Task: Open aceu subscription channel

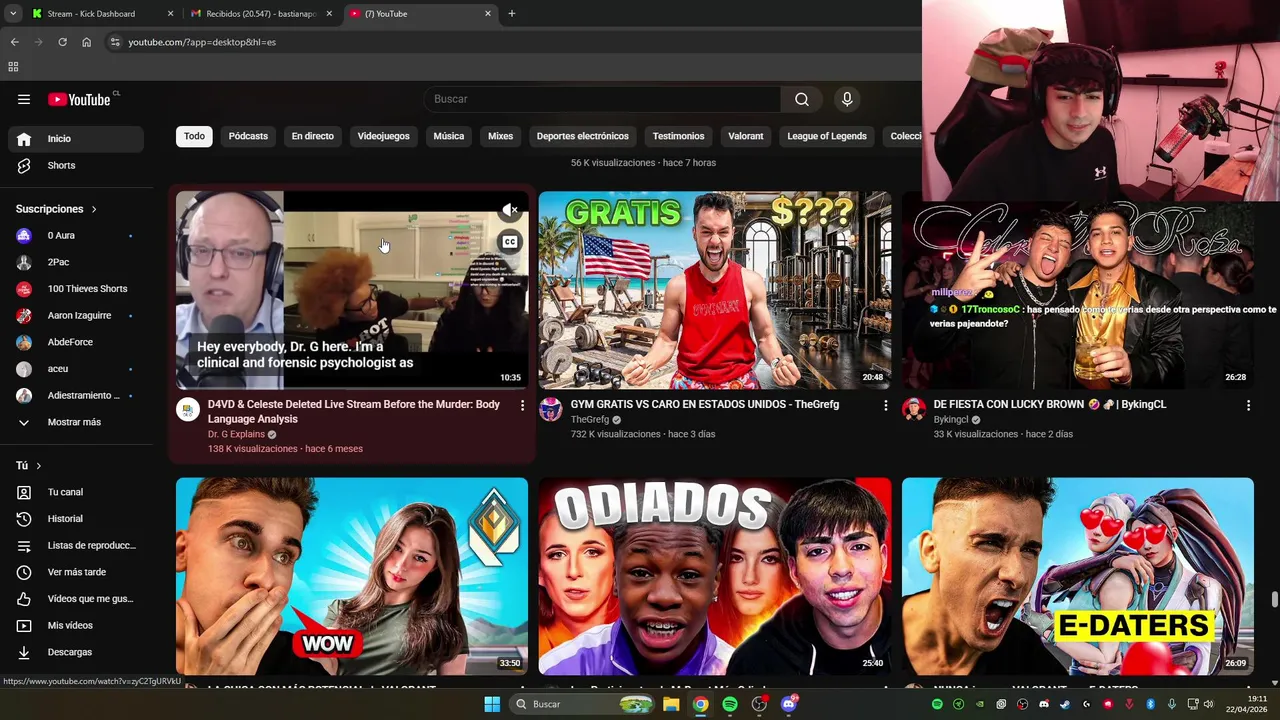Action: pyautogui.click(x=76, y=369)
